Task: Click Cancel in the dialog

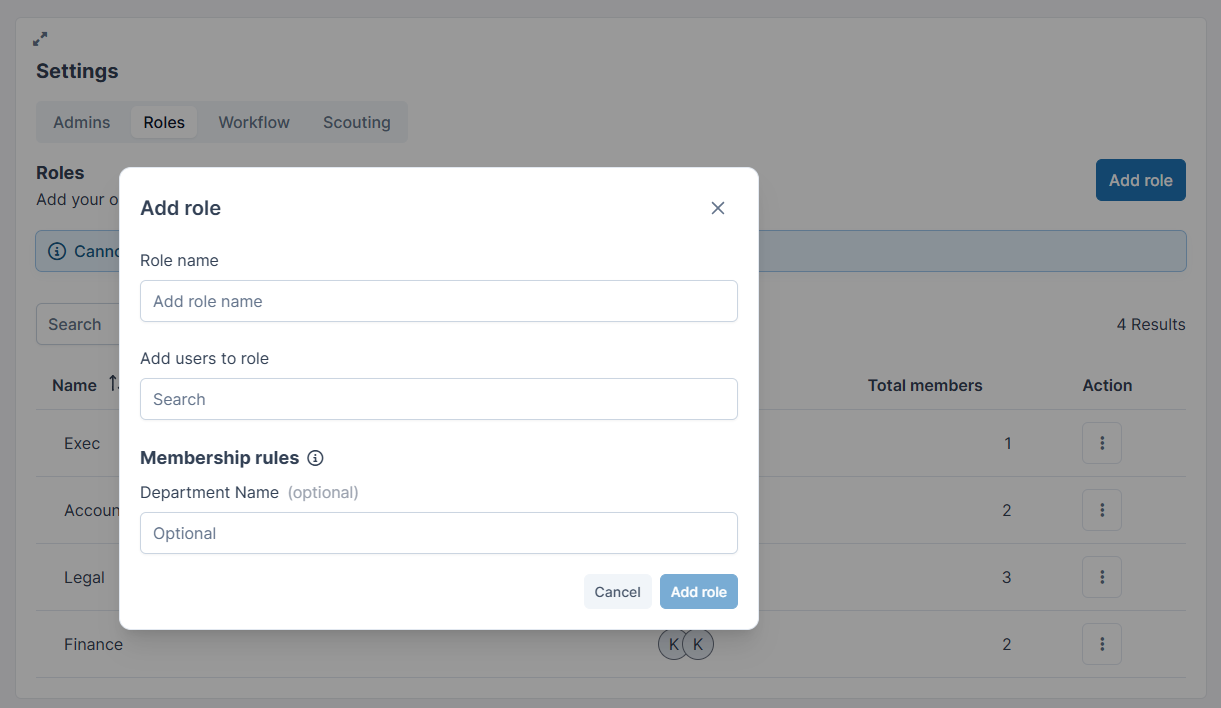Action: tap(618, 592)
